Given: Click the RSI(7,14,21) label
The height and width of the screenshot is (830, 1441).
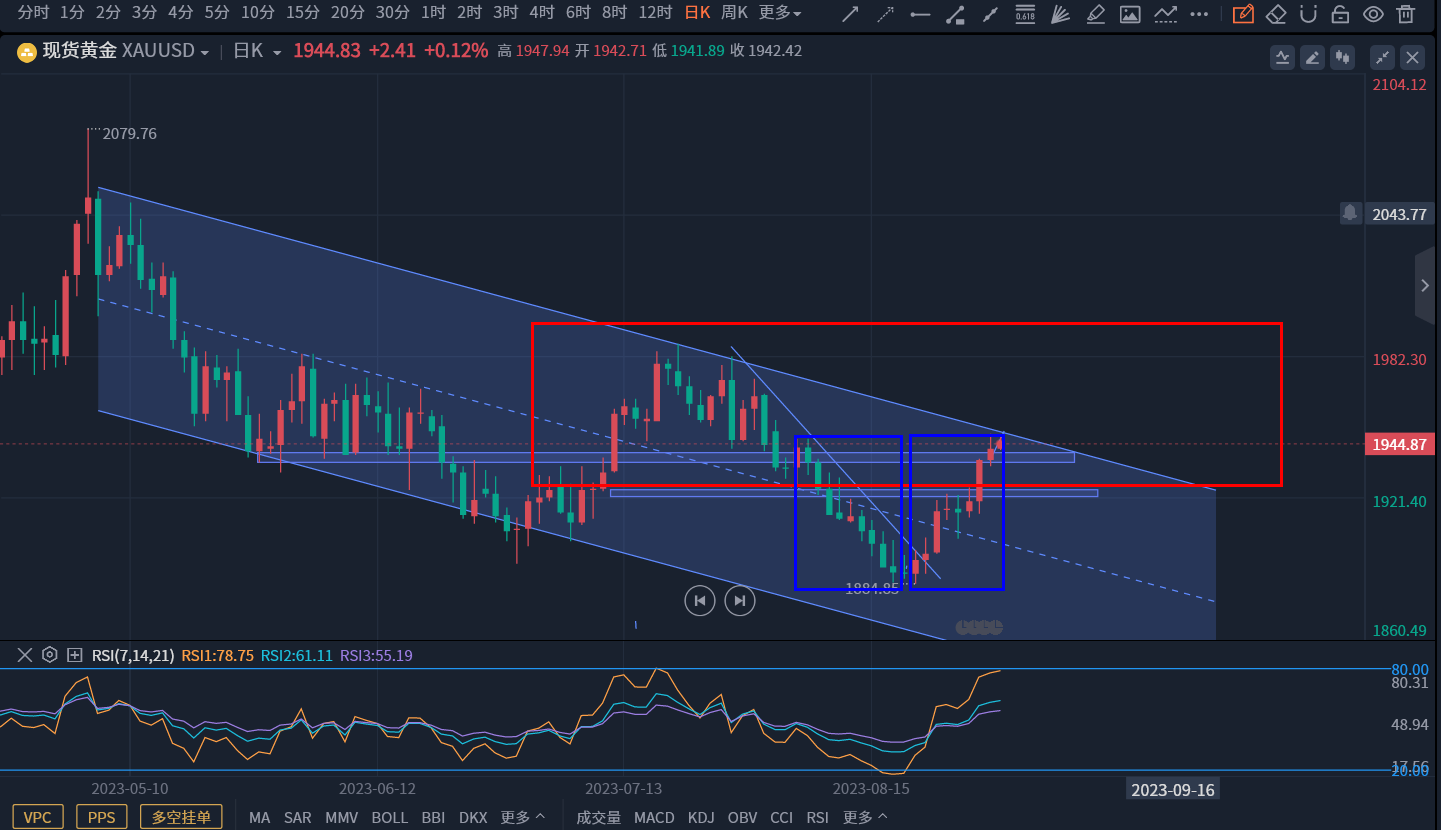Looking at the screenshot, I should click(x=133, y=655).
